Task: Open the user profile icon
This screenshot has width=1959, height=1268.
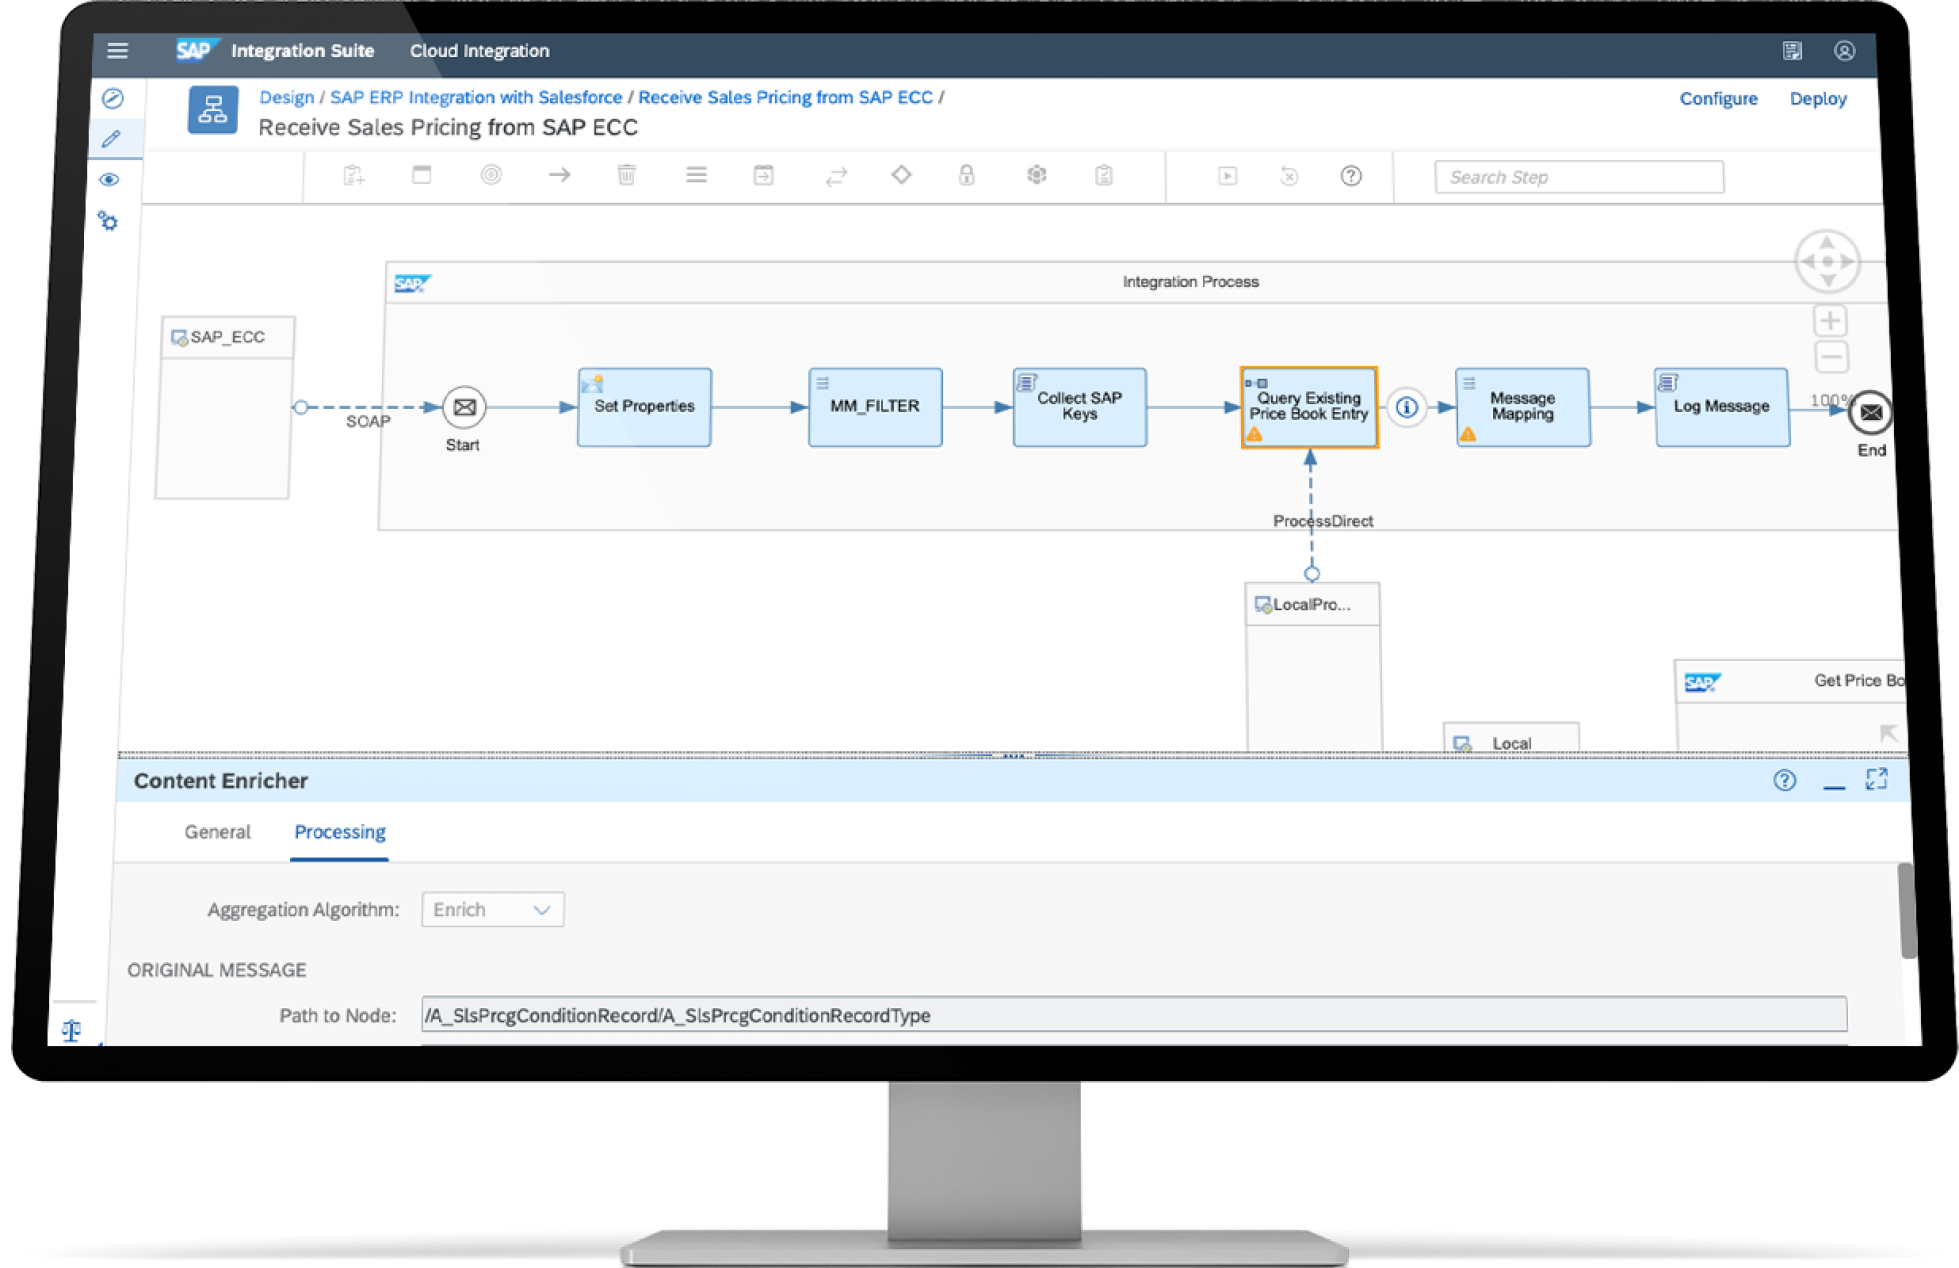Action: point(1844,51)
